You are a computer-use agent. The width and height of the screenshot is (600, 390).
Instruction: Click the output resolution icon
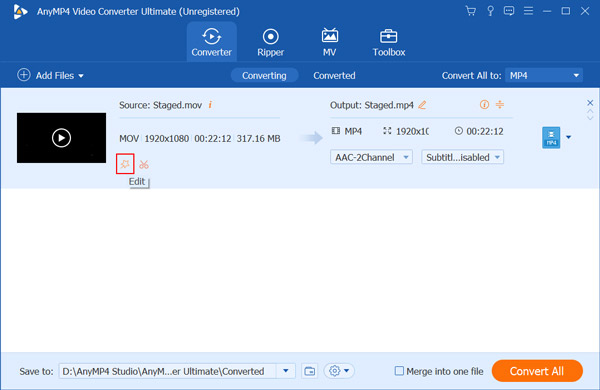point(387,131)
